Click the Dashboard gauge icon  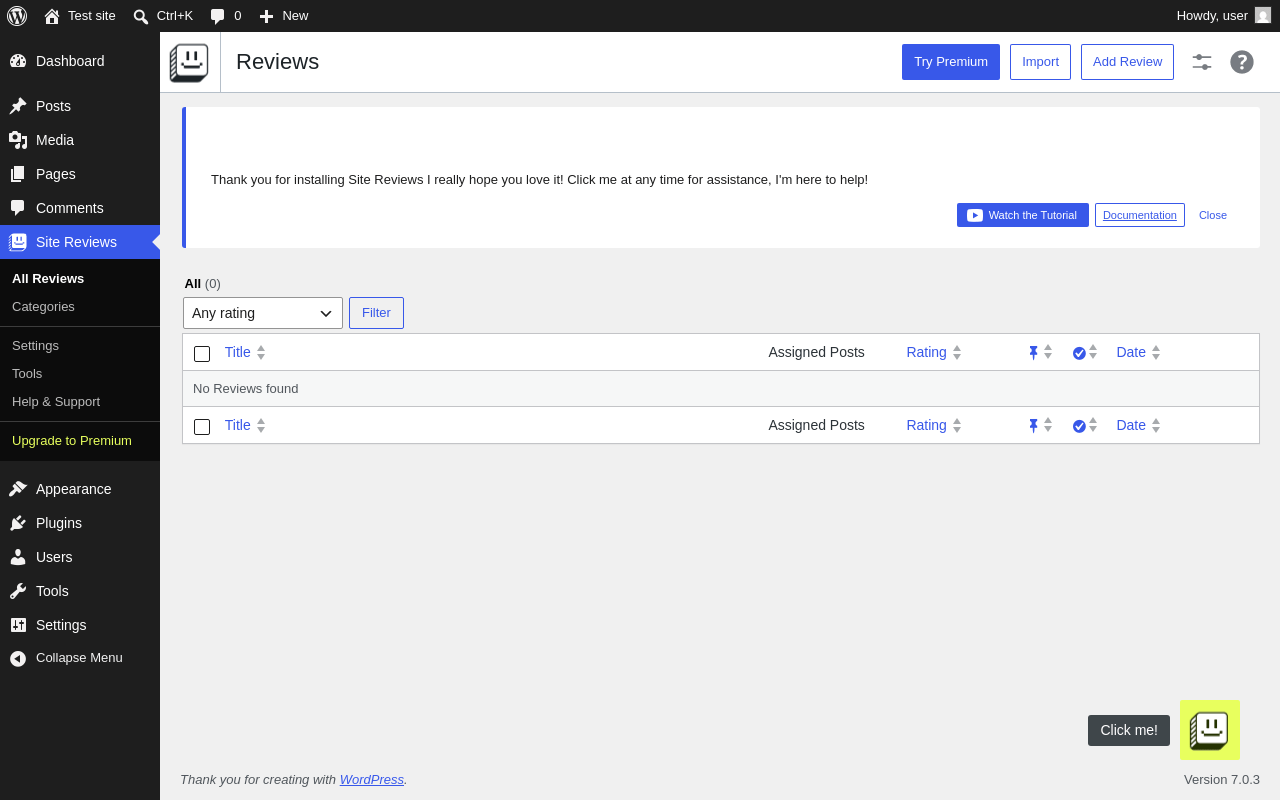pos(18,61)
